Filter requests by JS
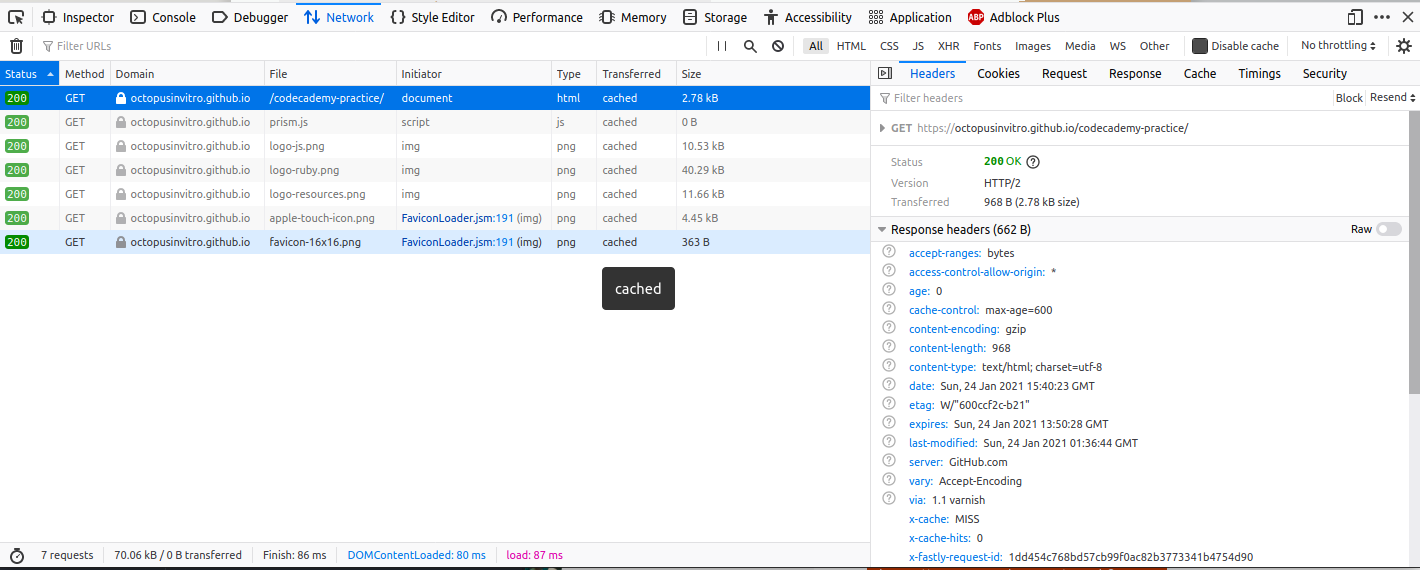This screenshot has width=1420, height=570. tap(918, 46)
